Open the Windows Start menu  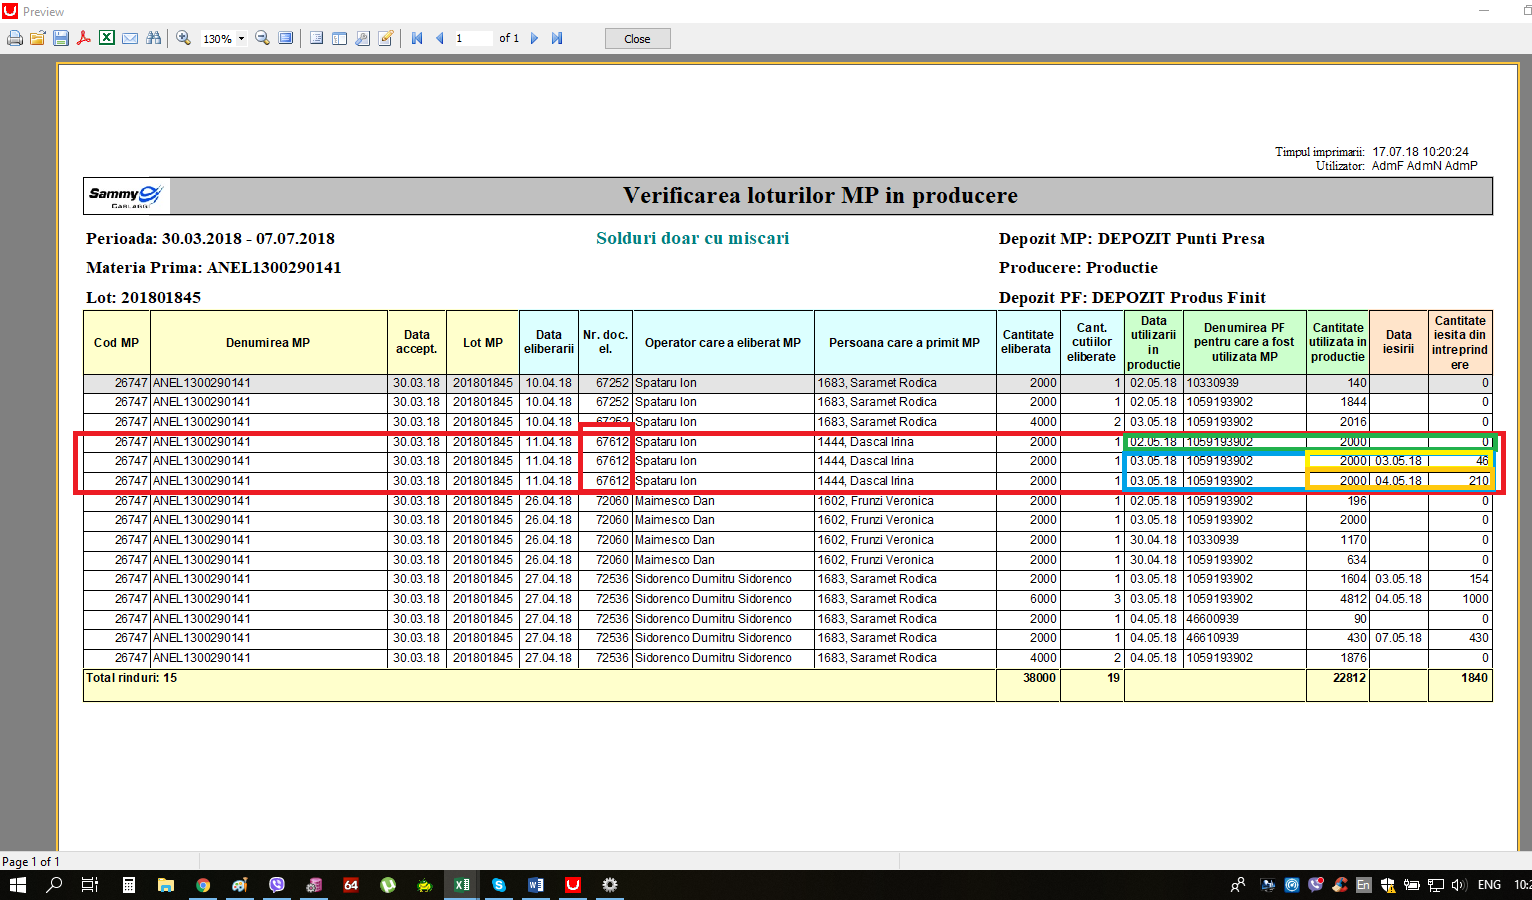click(x=17, y=885)
